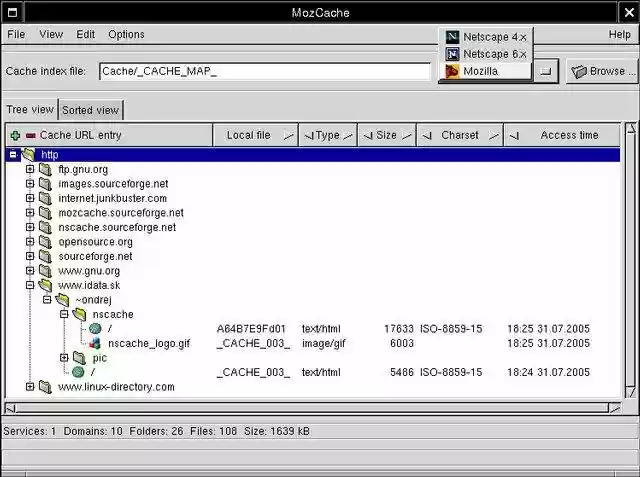
Task: Collapse the www.idata.sk node
Action: 30,285
